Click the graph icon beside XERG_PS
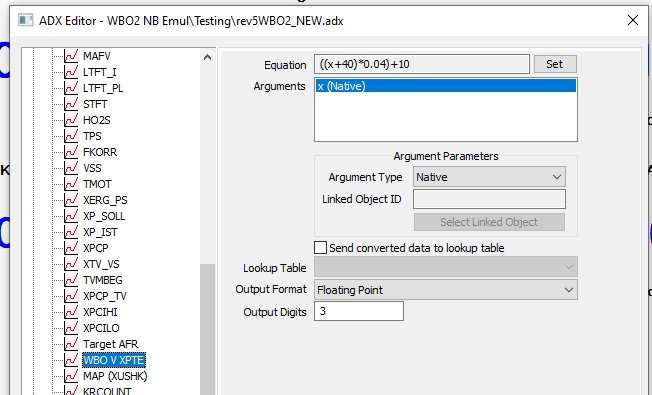Screen dimensions: 652x395 (71, 200)
